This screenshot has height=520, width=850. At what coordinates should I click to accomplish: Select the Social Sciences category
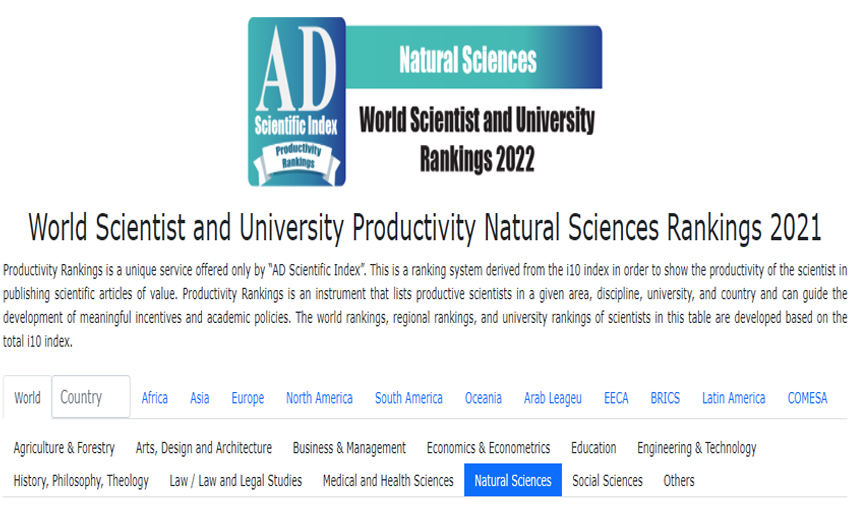pyautogui.click(x=607, y=481)
